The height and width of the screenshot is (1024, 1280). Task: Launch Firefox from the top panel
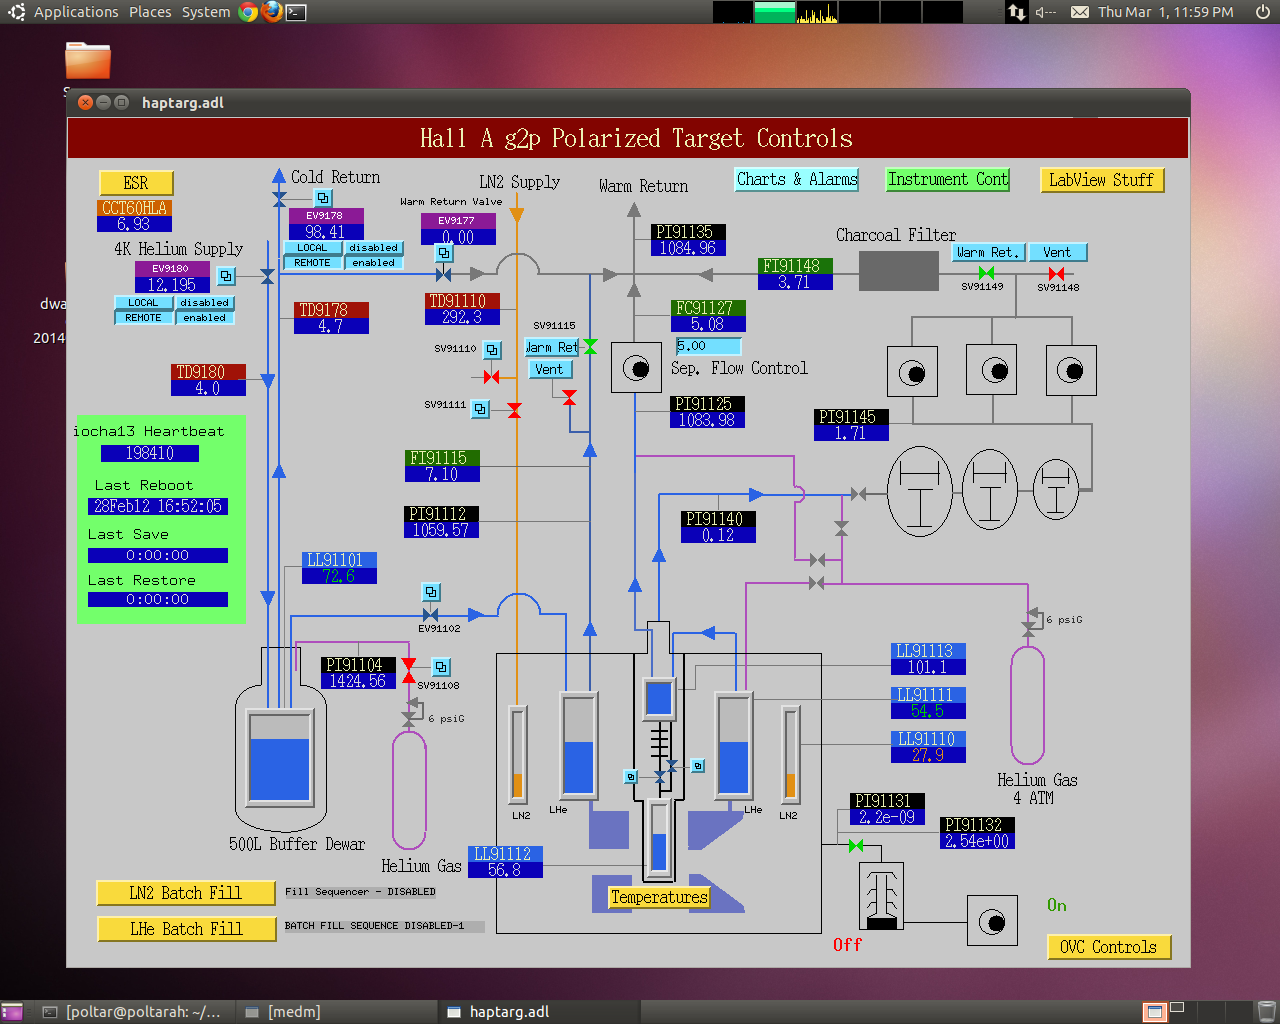pos(272,12)
